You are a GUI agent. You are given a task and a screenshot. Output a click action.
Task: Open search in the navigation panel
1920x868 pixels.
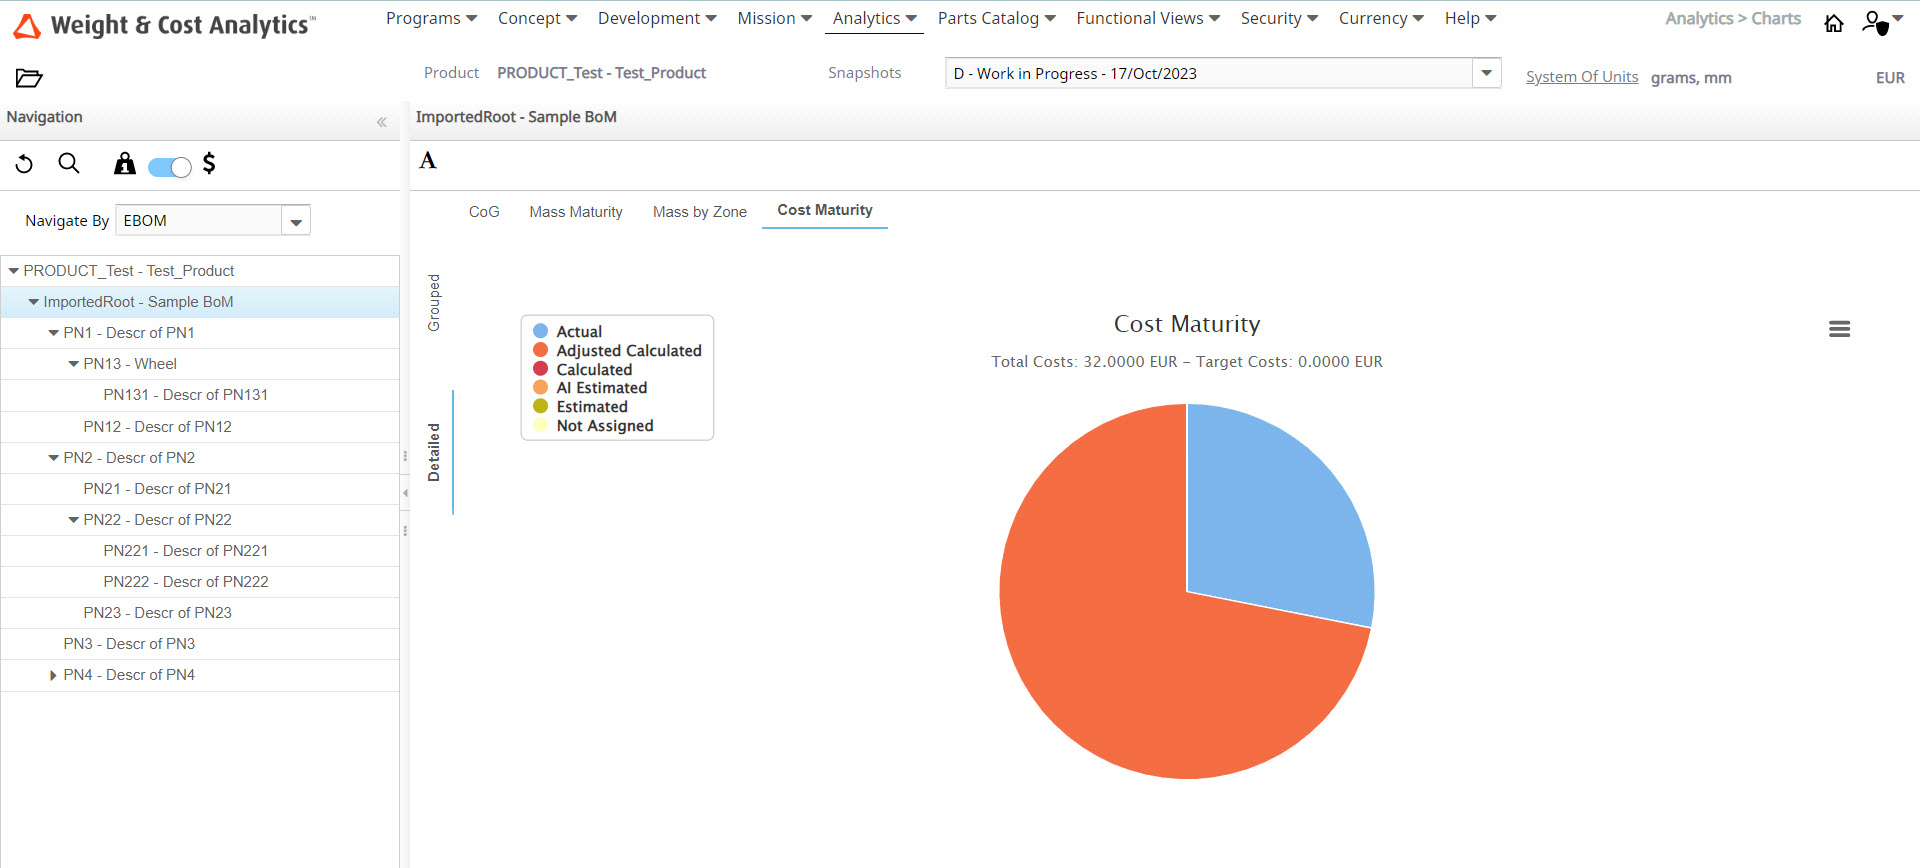tap(69, 164)
